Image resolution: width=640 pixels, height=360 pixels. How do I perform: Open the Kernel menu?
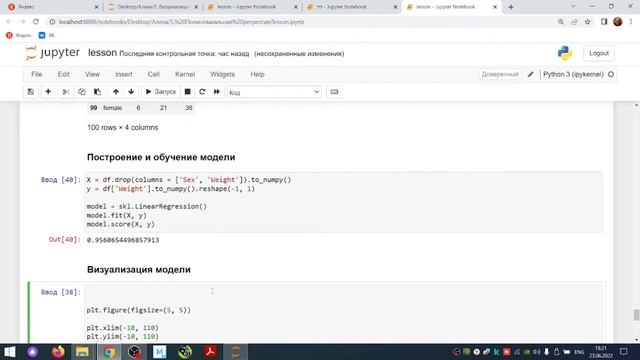[185, 74]
